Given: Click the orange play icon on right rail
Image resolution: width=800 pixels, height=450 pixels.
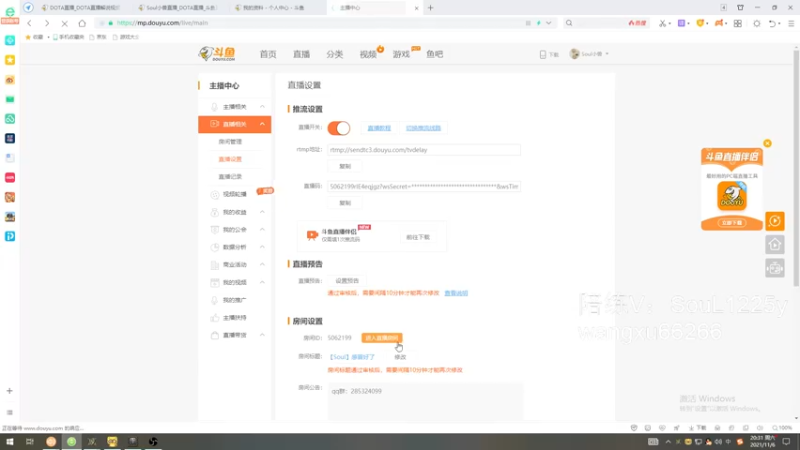Looking at the screenshot, I should click(775, 221).
